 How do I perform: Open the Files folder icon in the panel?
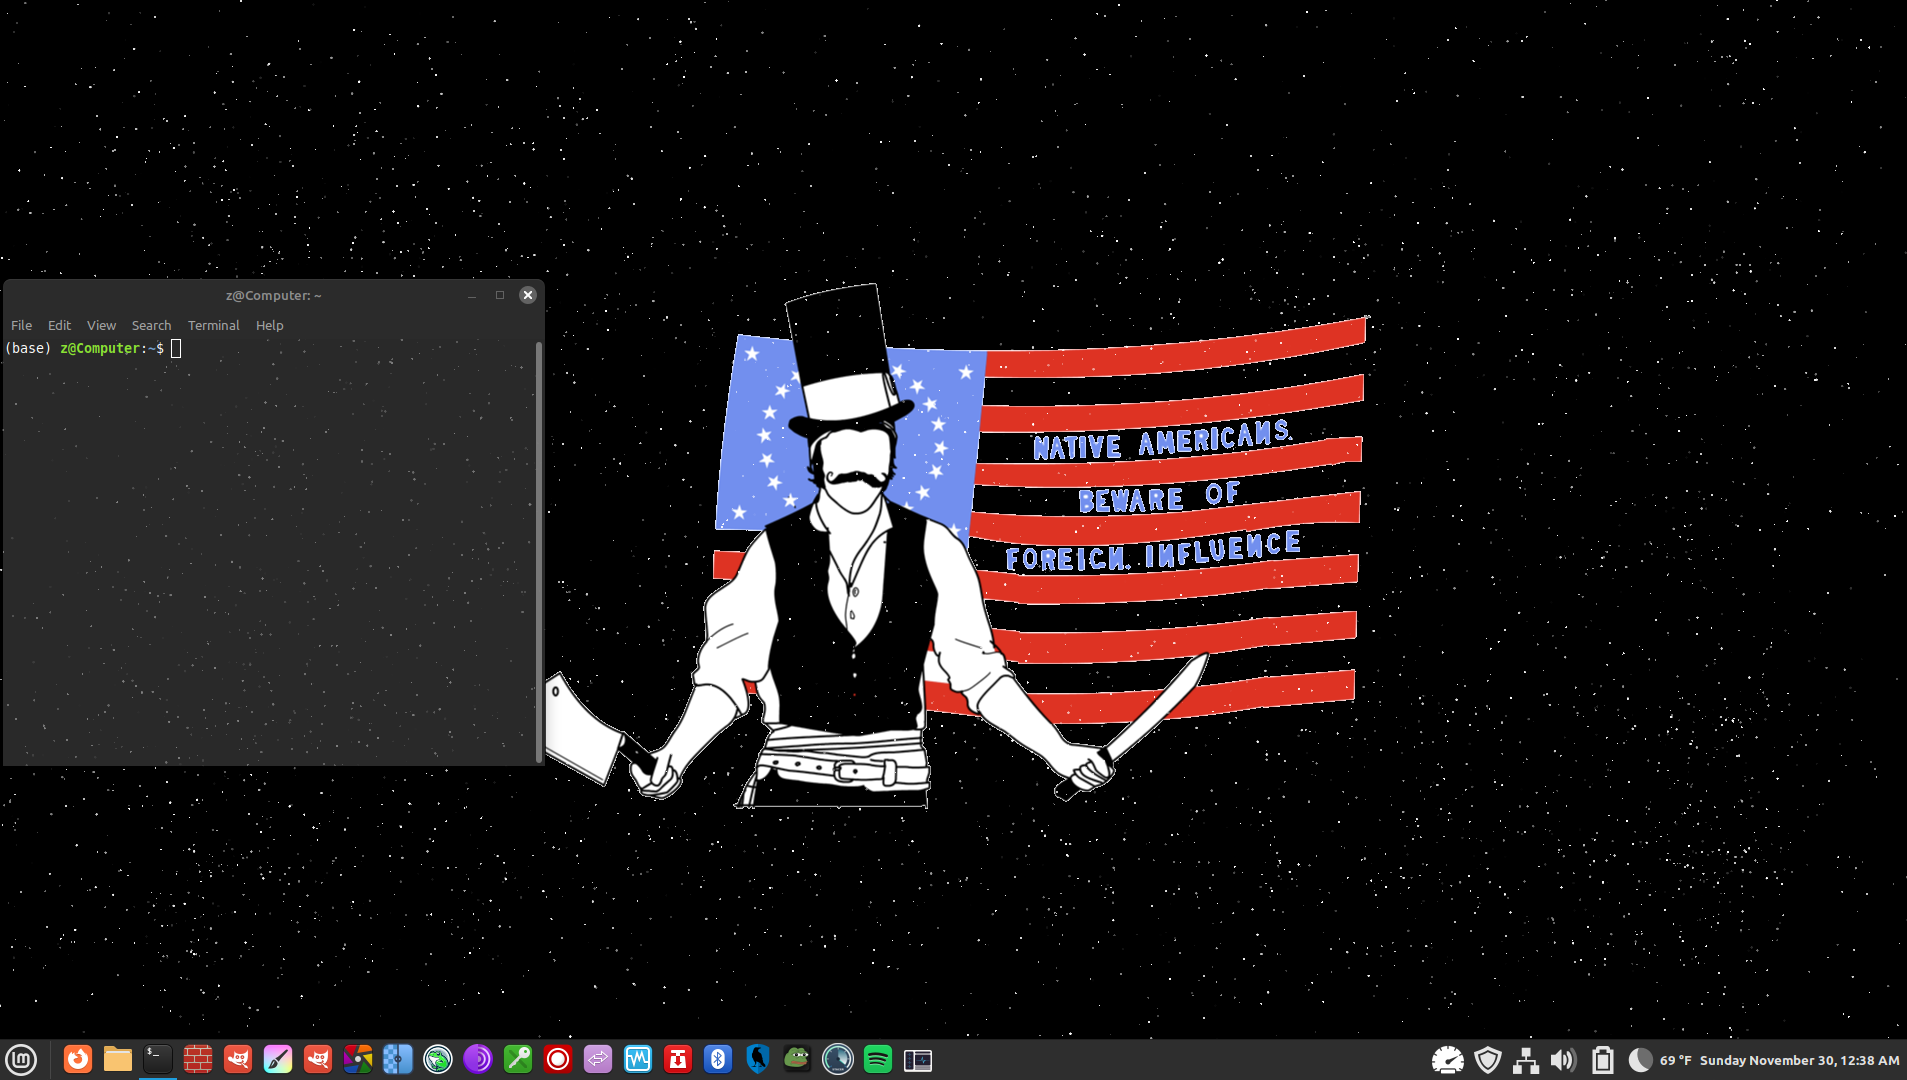click(x=118, y=1059)
